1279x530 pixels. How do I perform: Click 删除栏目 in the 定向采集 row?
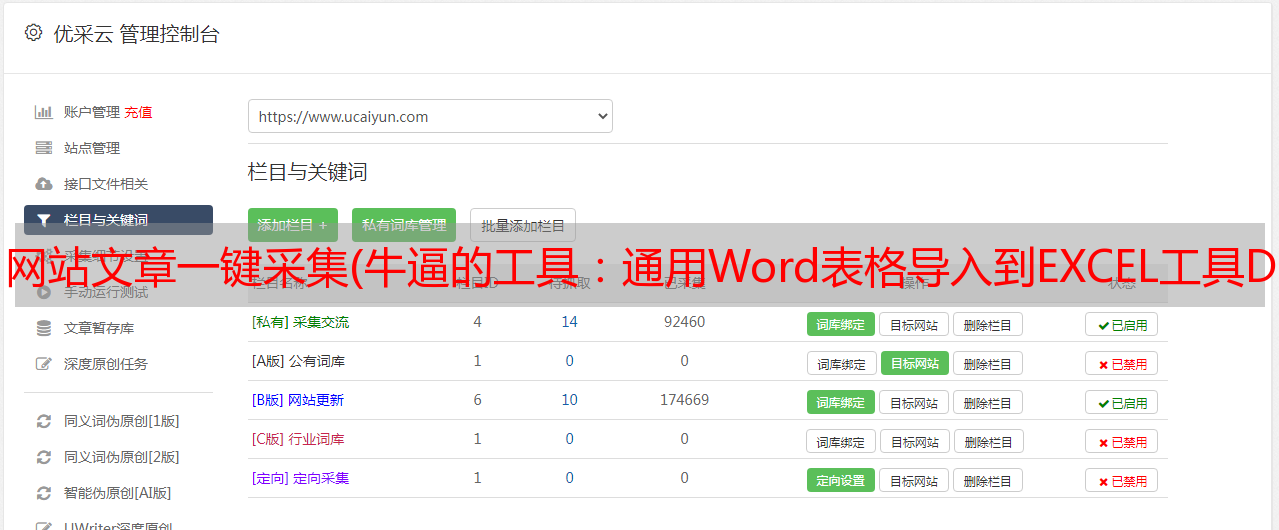coord(988,480)
